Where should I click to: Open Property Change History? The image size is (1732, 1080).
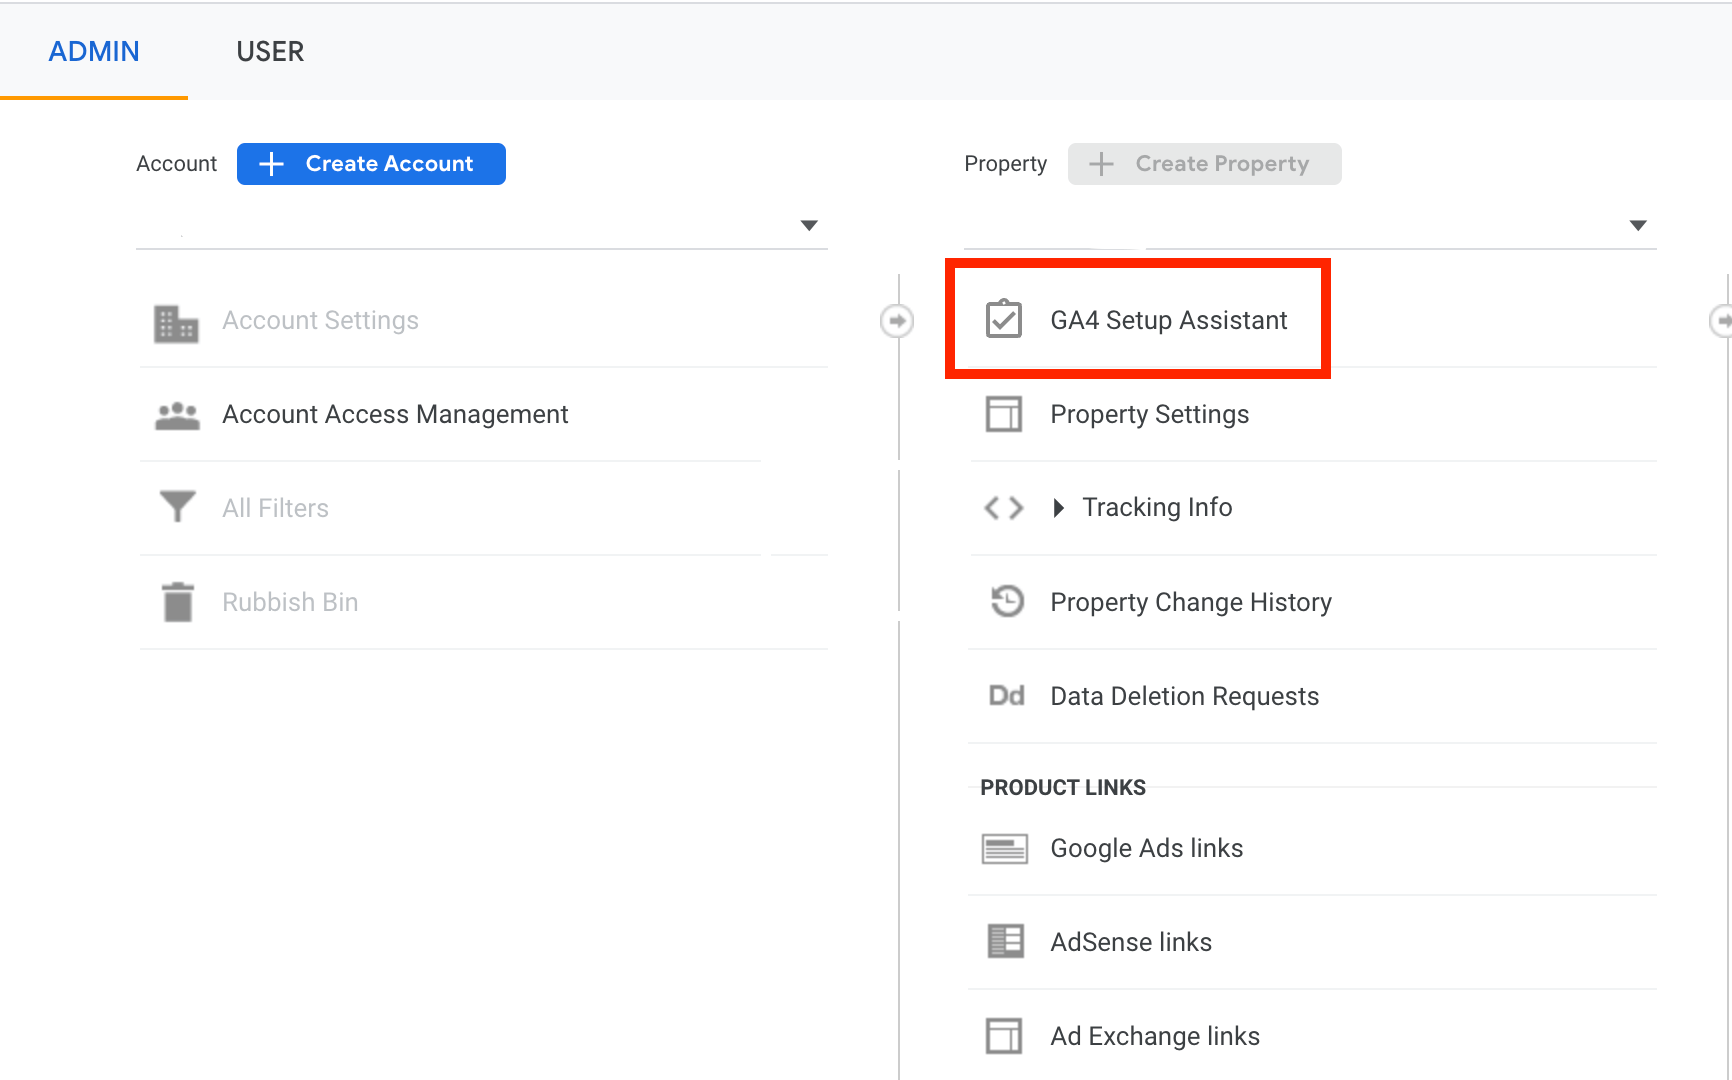tap(1191, 601)
